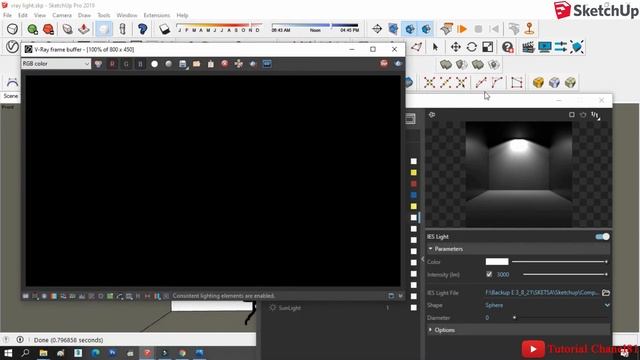
Task: Click the shadow settings icon beside month slider
Action: click(164, 29)
